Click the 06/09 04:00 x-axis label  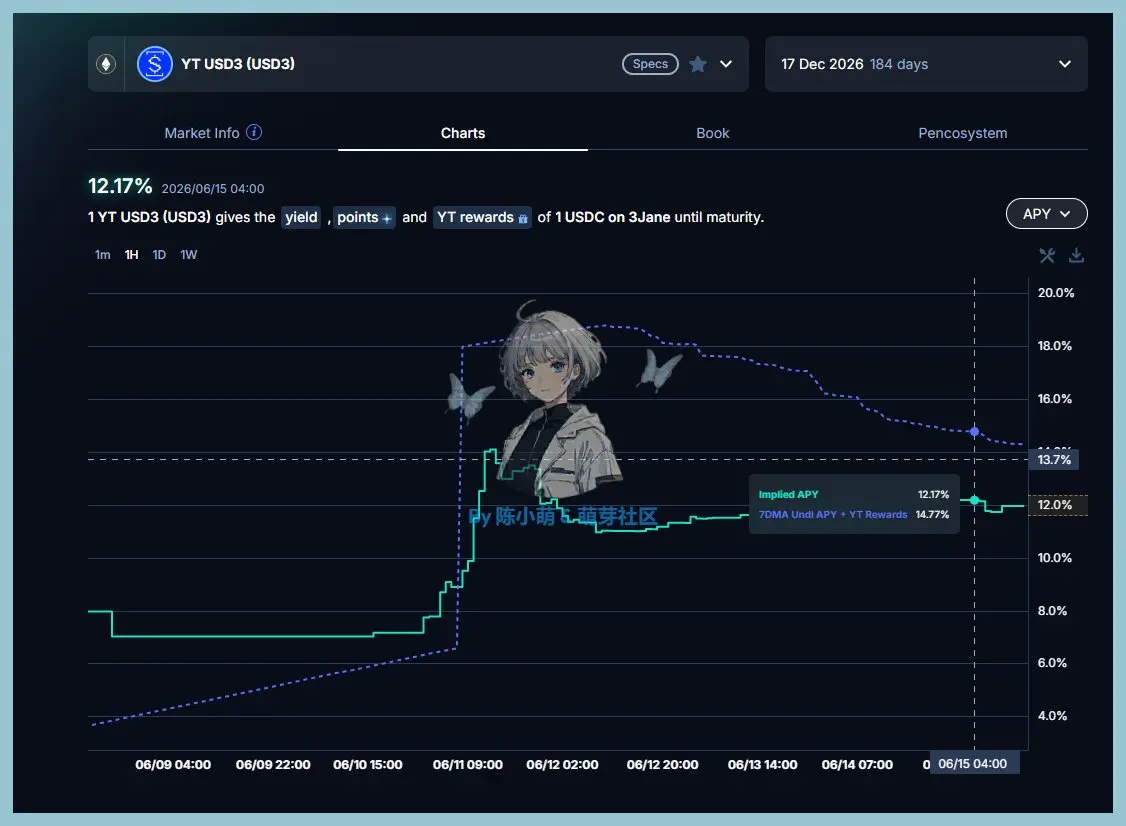[173, 765]
